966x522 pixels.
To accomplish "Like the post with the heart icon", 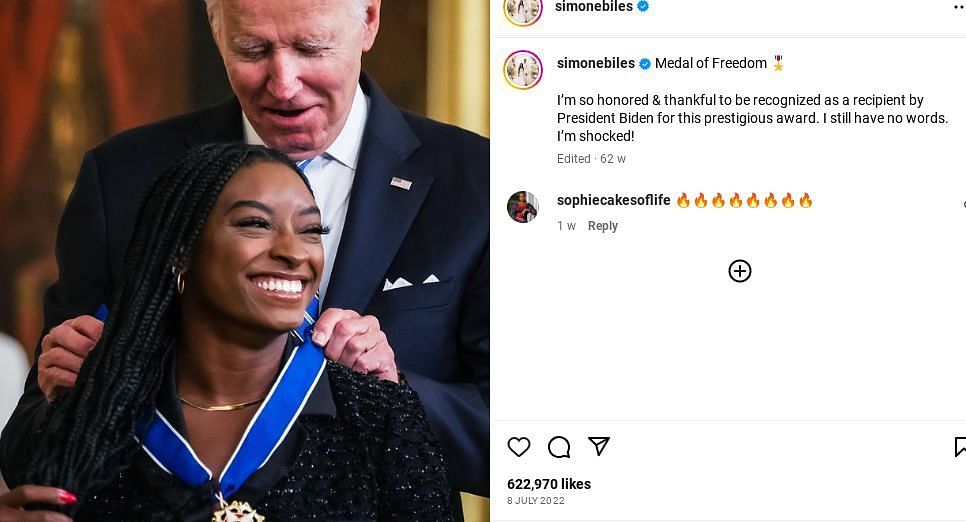I will click(519, 447).
